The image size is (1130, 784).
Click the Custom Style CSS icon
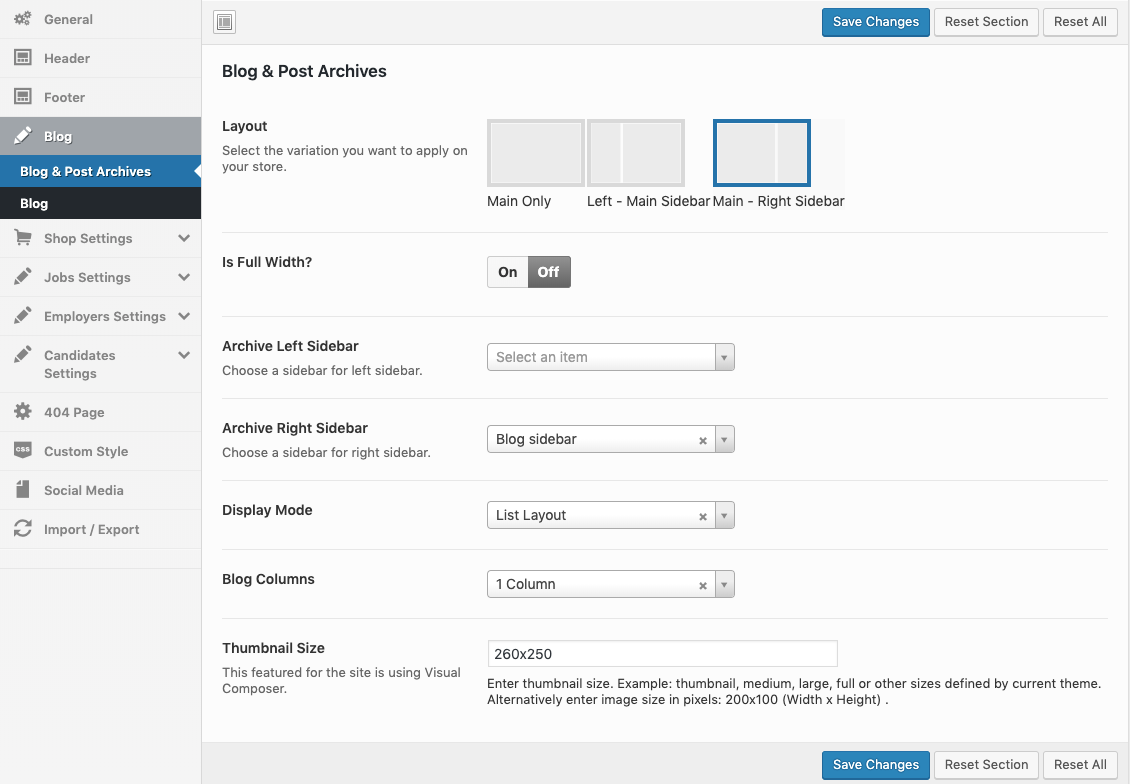pyautogui.click(x=22, y=451)
